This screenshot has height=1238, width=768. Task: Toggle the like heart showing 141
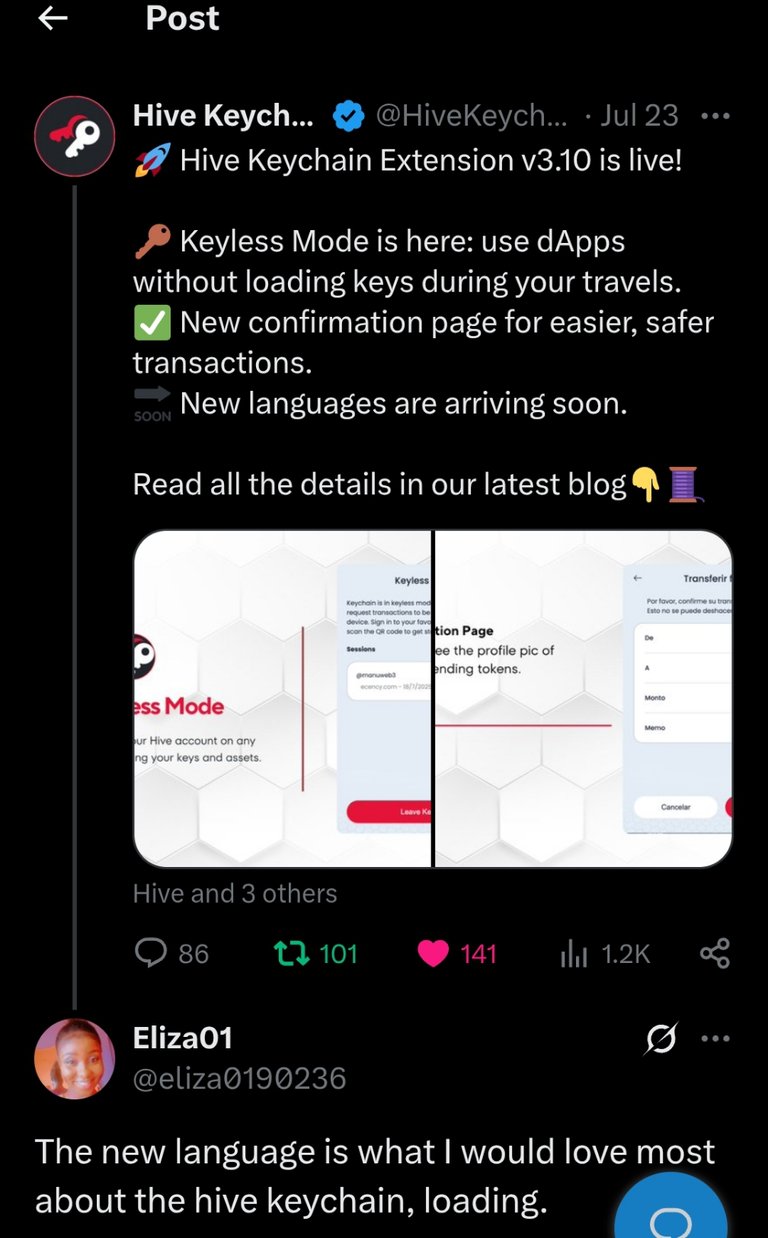[x=432, y=954]
